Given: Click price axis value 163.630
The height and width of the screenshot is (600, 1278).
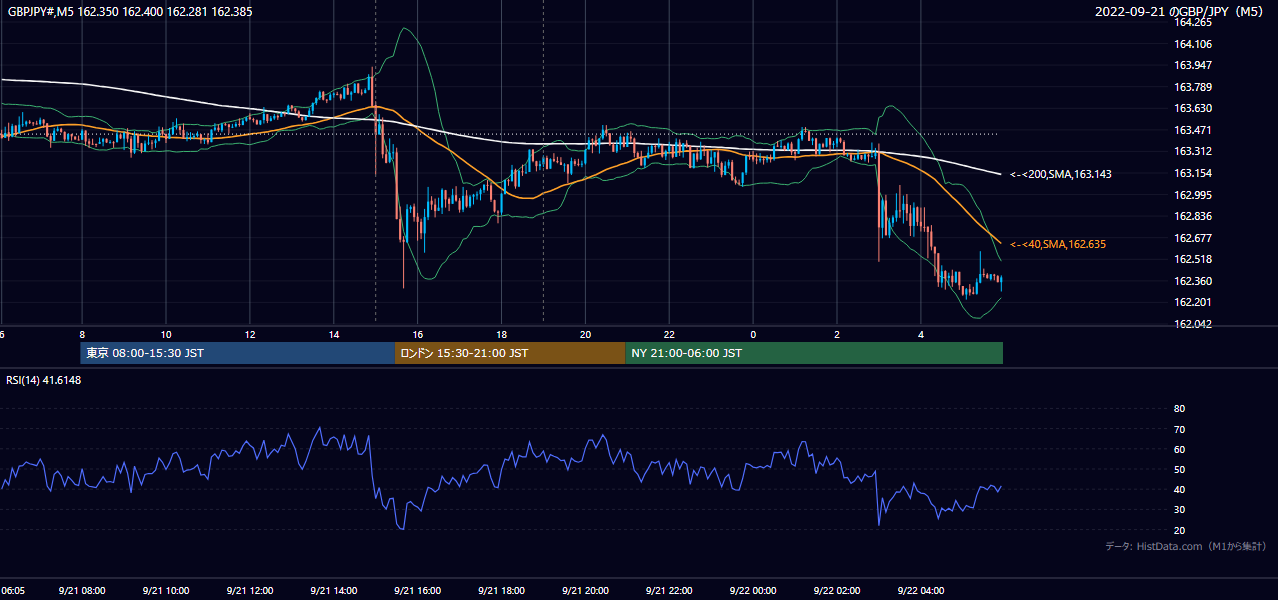Looking at the screenshot, I should 1193,108.
